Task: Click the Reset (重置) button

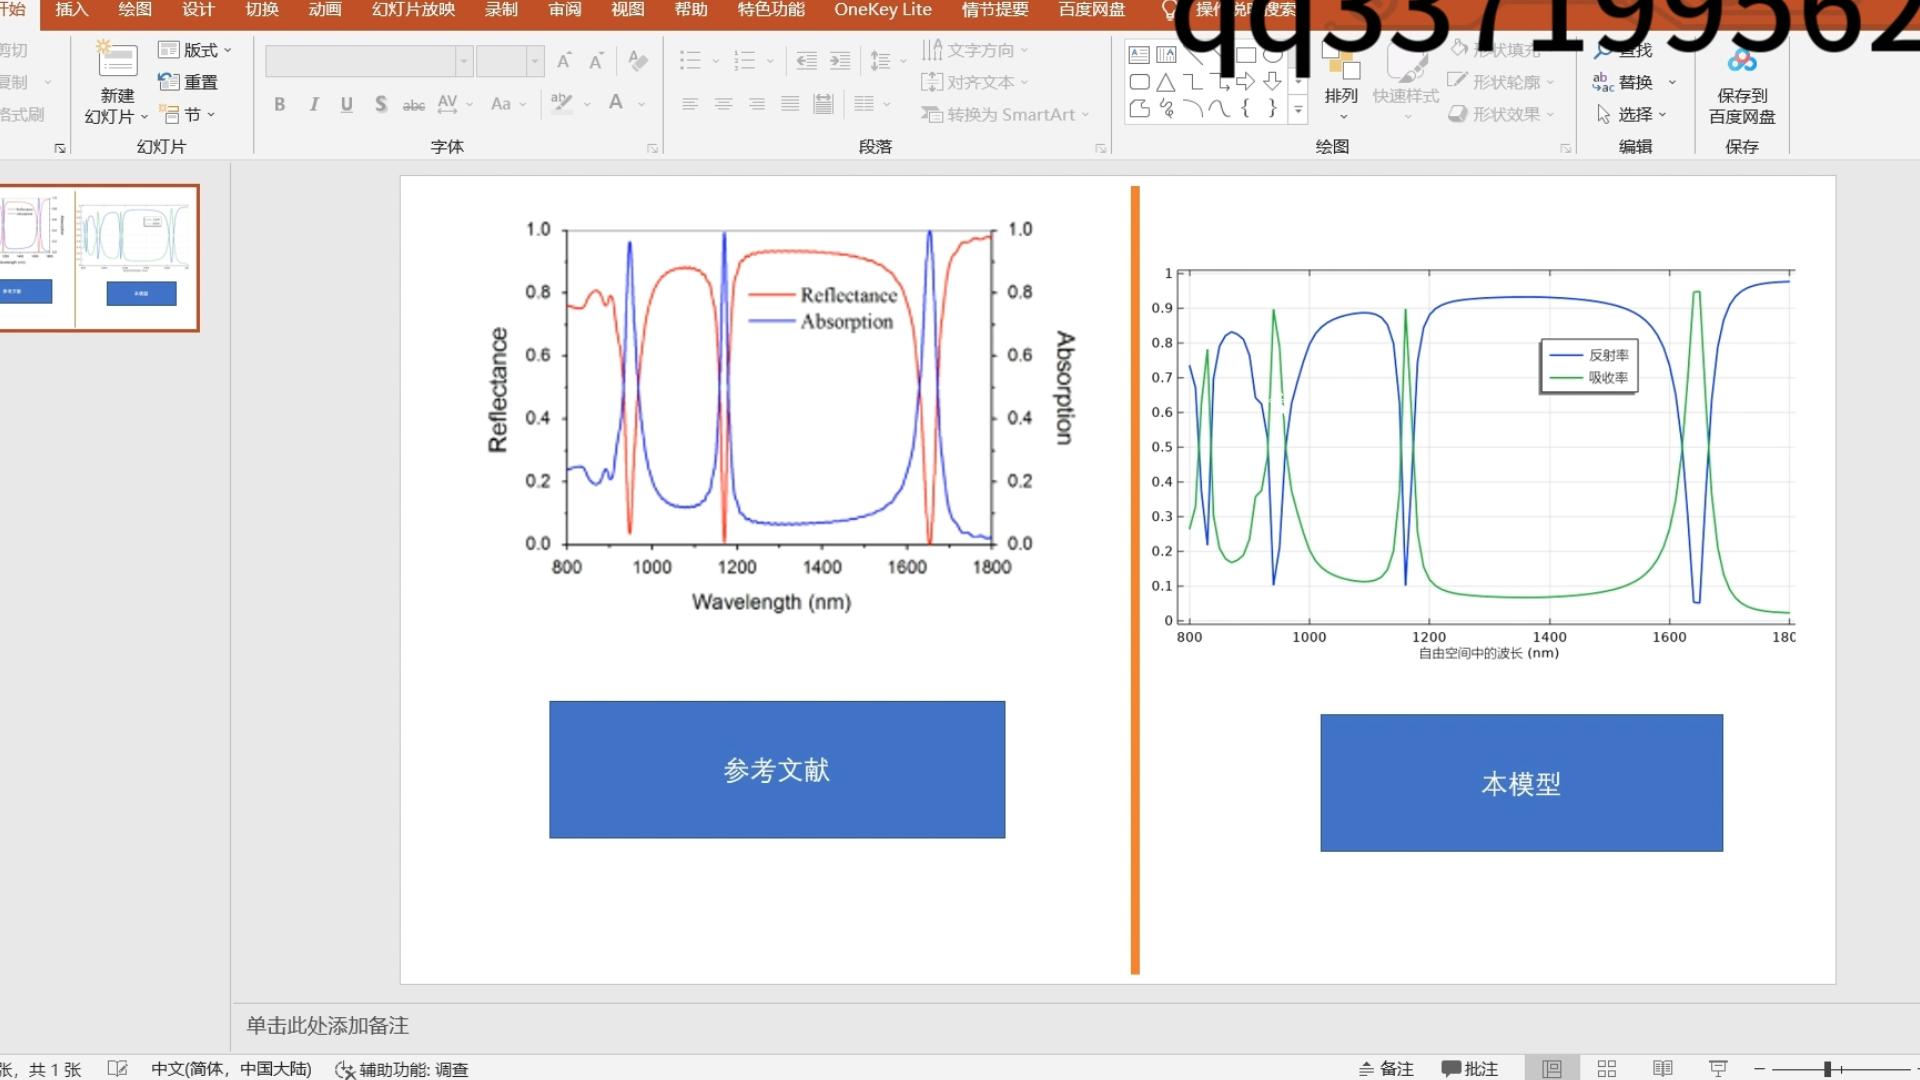Action: (188, 82)
